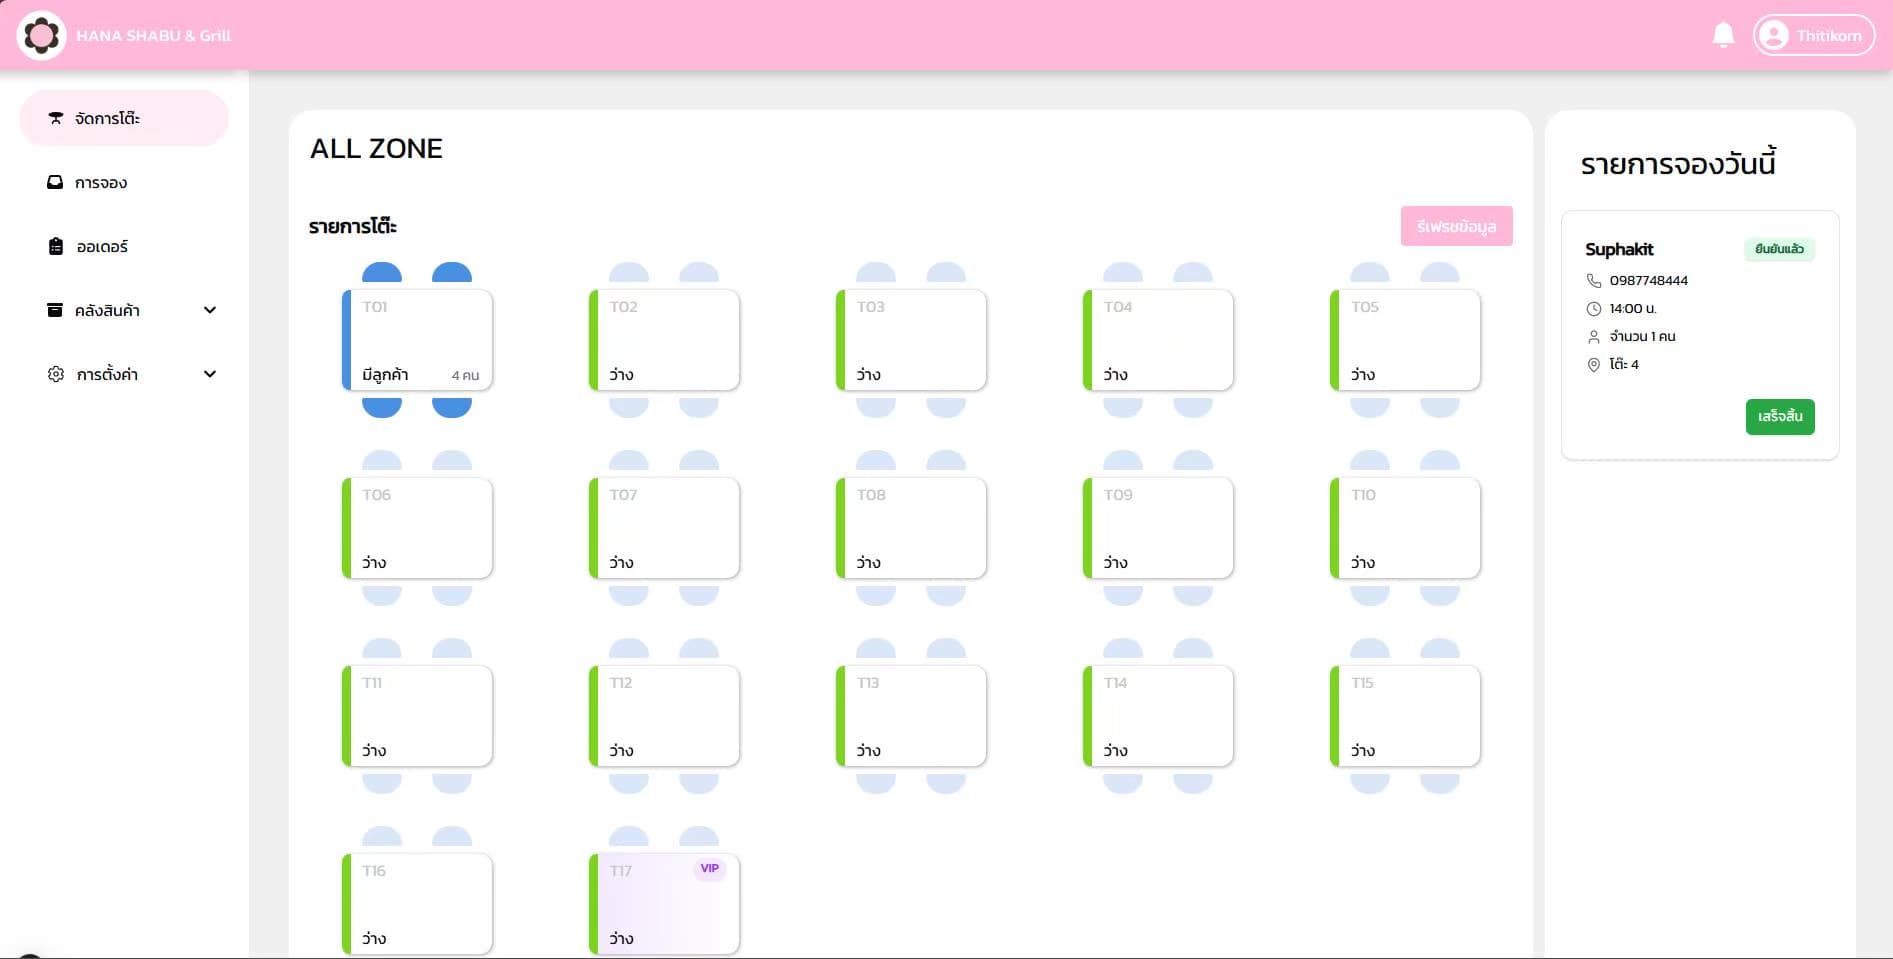Open orders via the clipboard icon next to ออเดอร์

click(56, 246)
